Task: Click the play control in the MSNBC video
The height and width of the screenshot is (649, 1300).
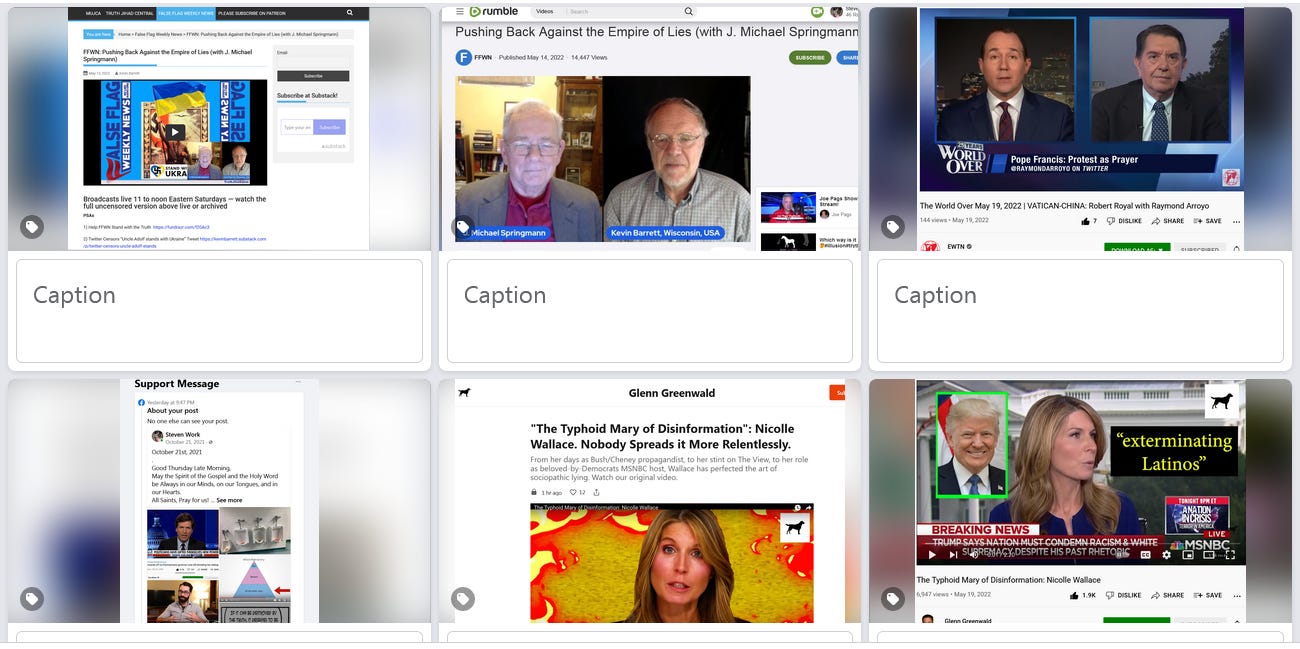Action: coord(931,555)
